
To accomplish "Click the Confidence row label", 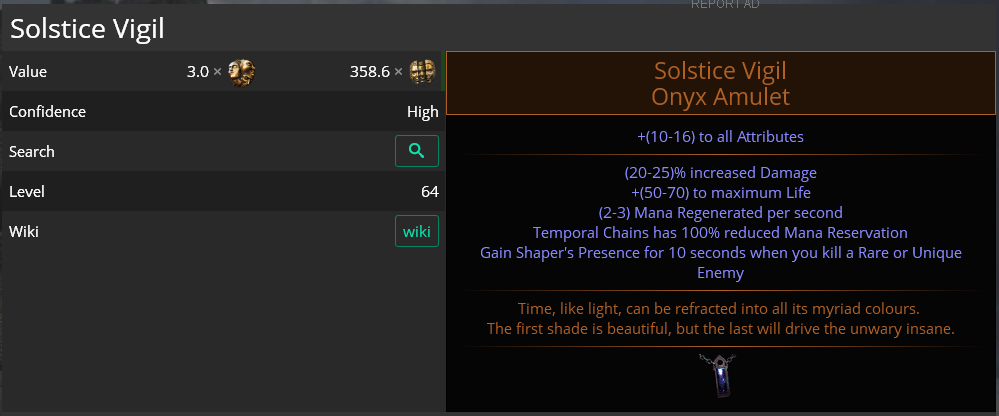I will 47,112.
